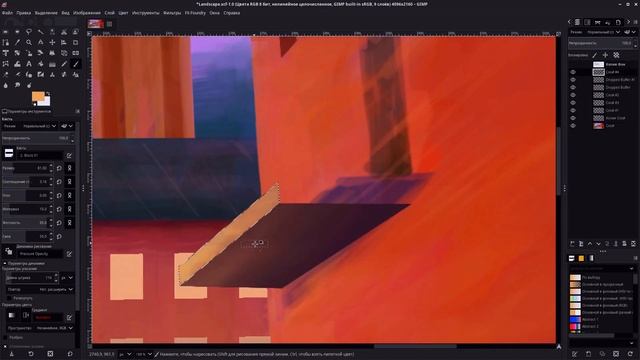Open the FX-Foundry menu

[195, 13]
